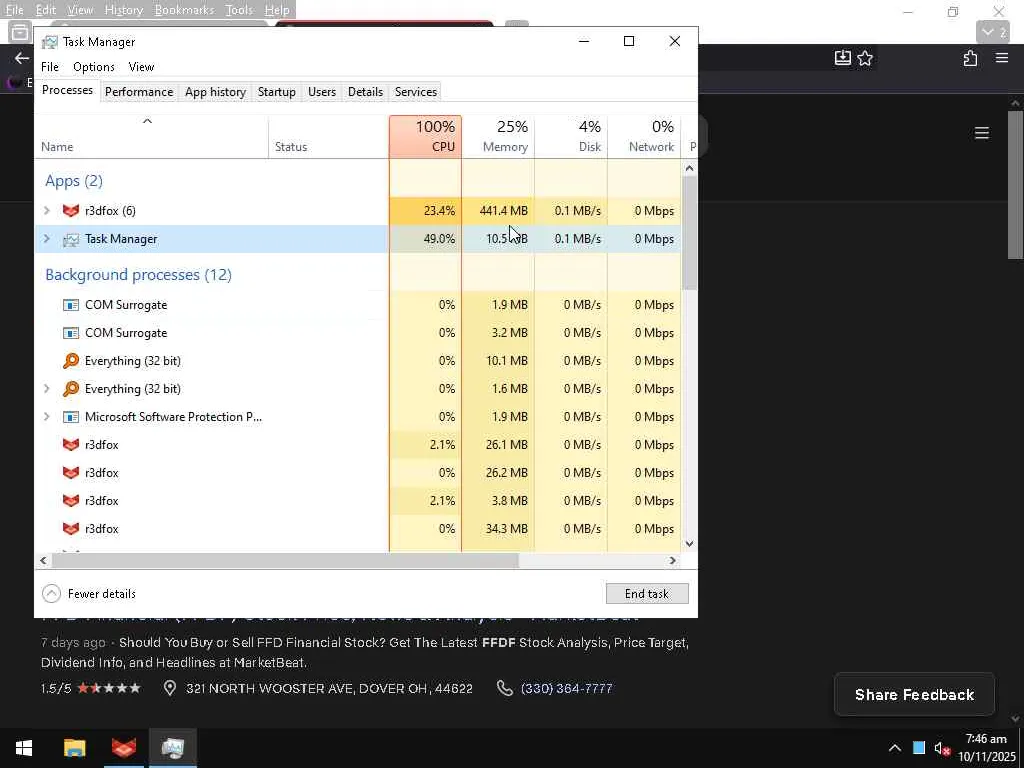The image size is (1024, 768).
Task: Click the r3dfox (6) app icon
Action: click(x=71, y=211)
